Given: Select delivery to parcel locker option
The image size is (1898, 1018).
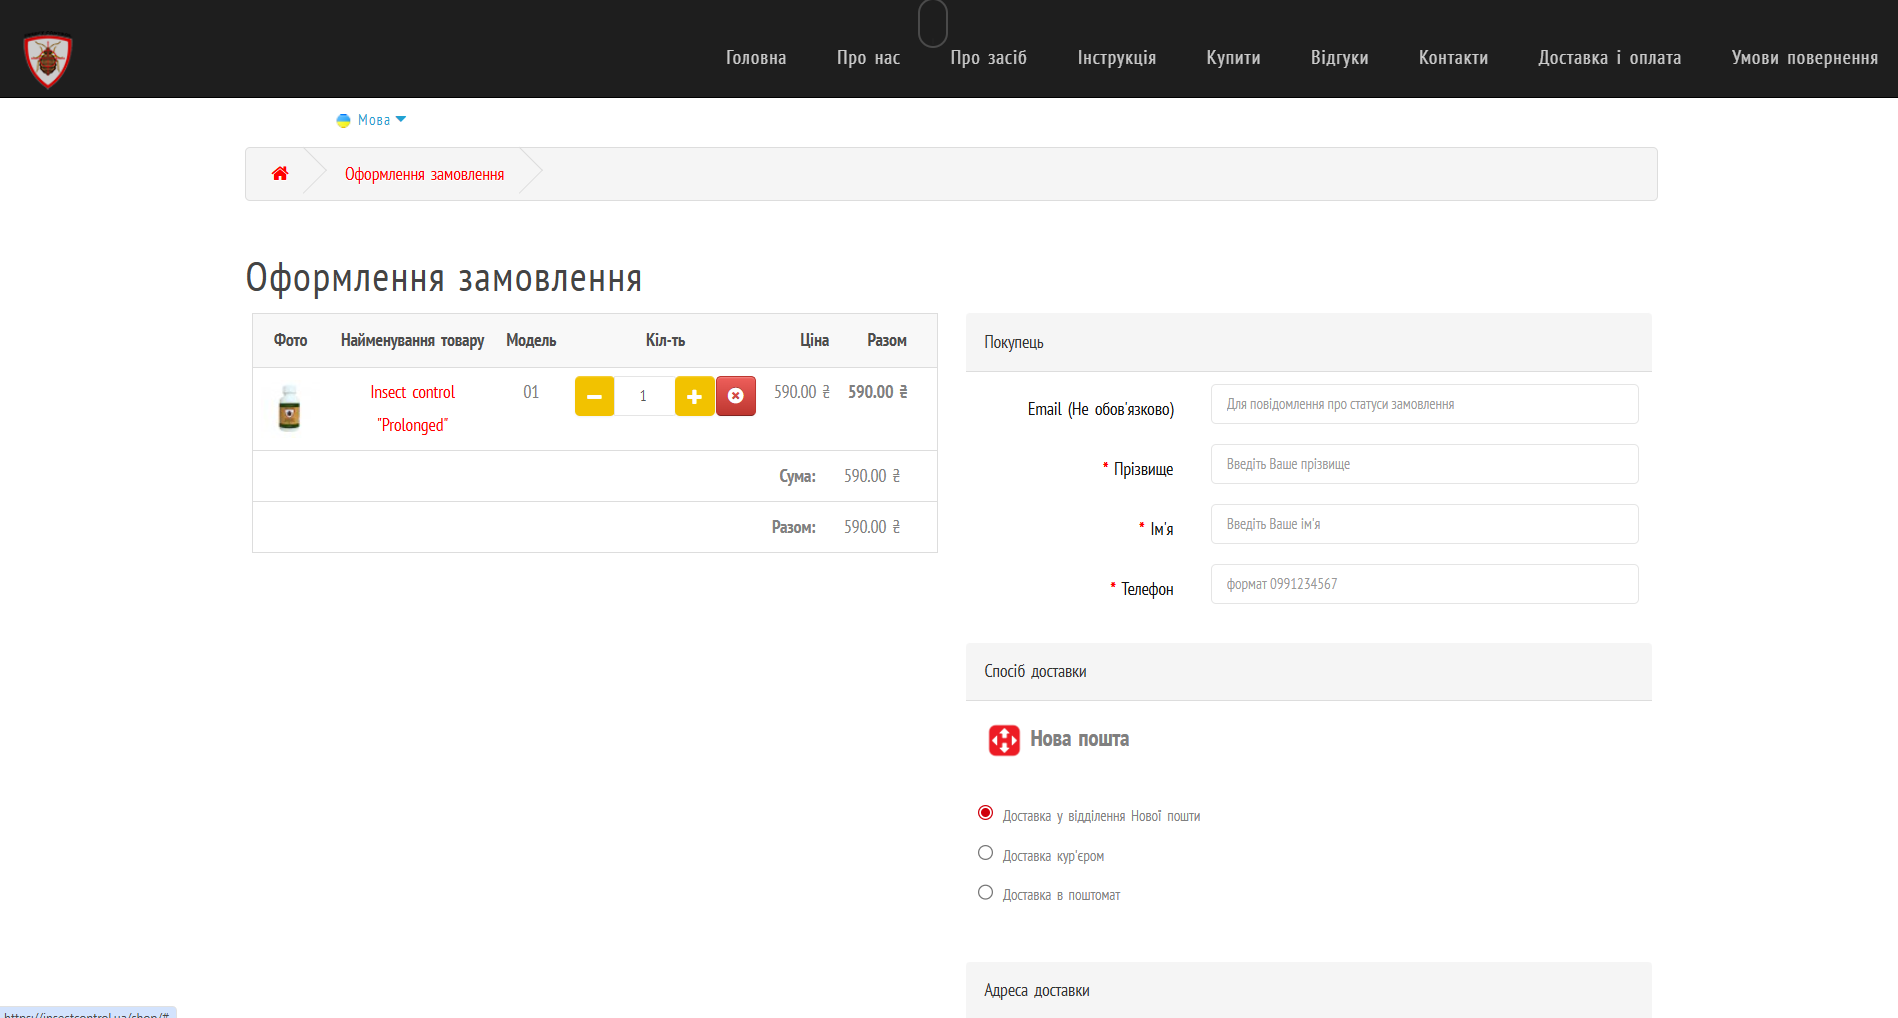Looking at the screenshot, I should pyautogui.click(x=986, y=893).
